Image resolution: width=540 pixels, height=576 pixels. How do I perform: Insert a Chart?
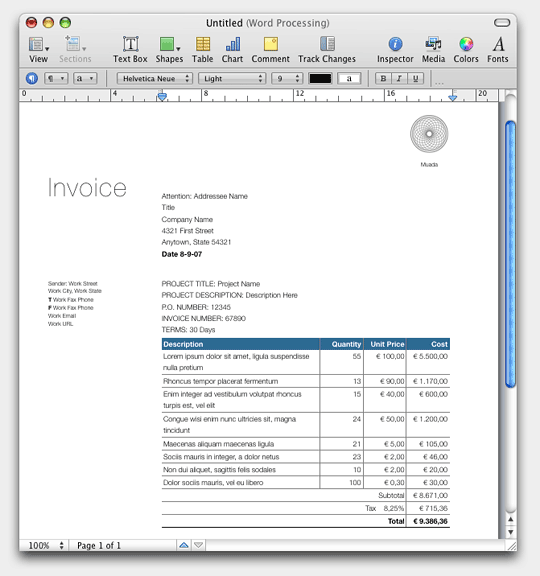232,50
